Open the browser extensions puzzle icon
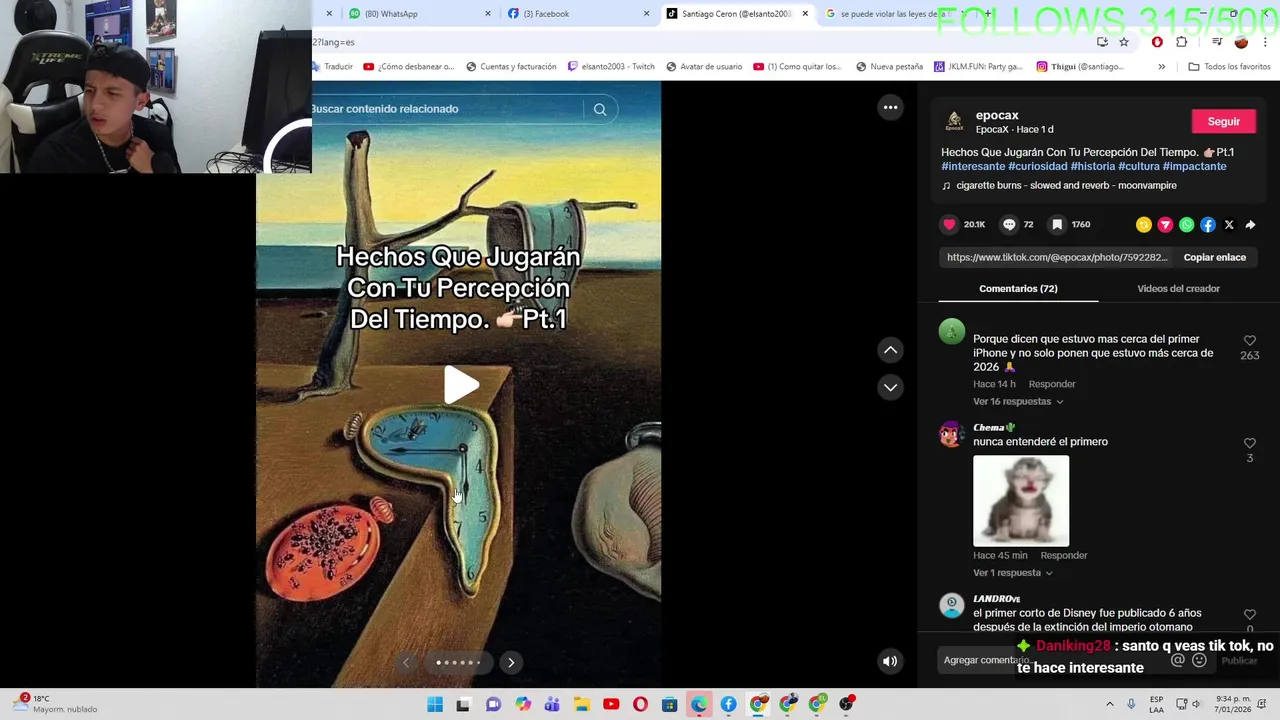 [1182, 42]
